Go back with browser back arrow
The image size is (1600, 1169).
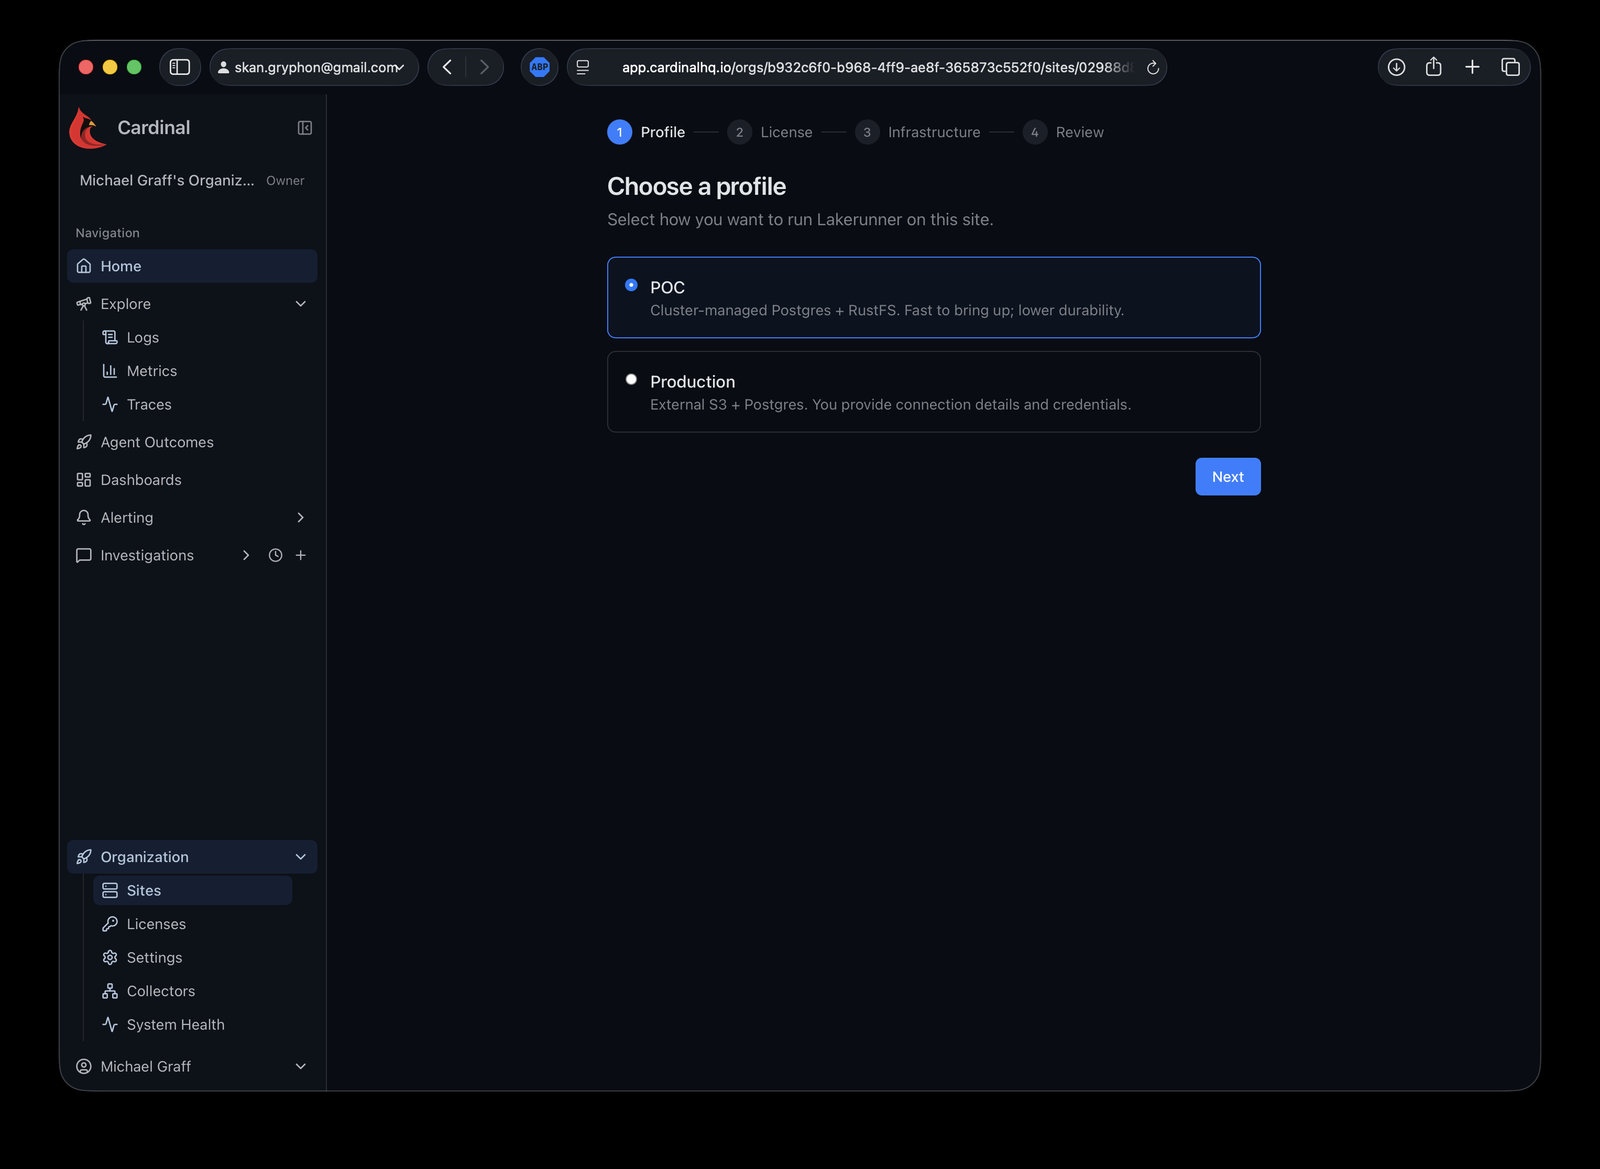[447, 67]
